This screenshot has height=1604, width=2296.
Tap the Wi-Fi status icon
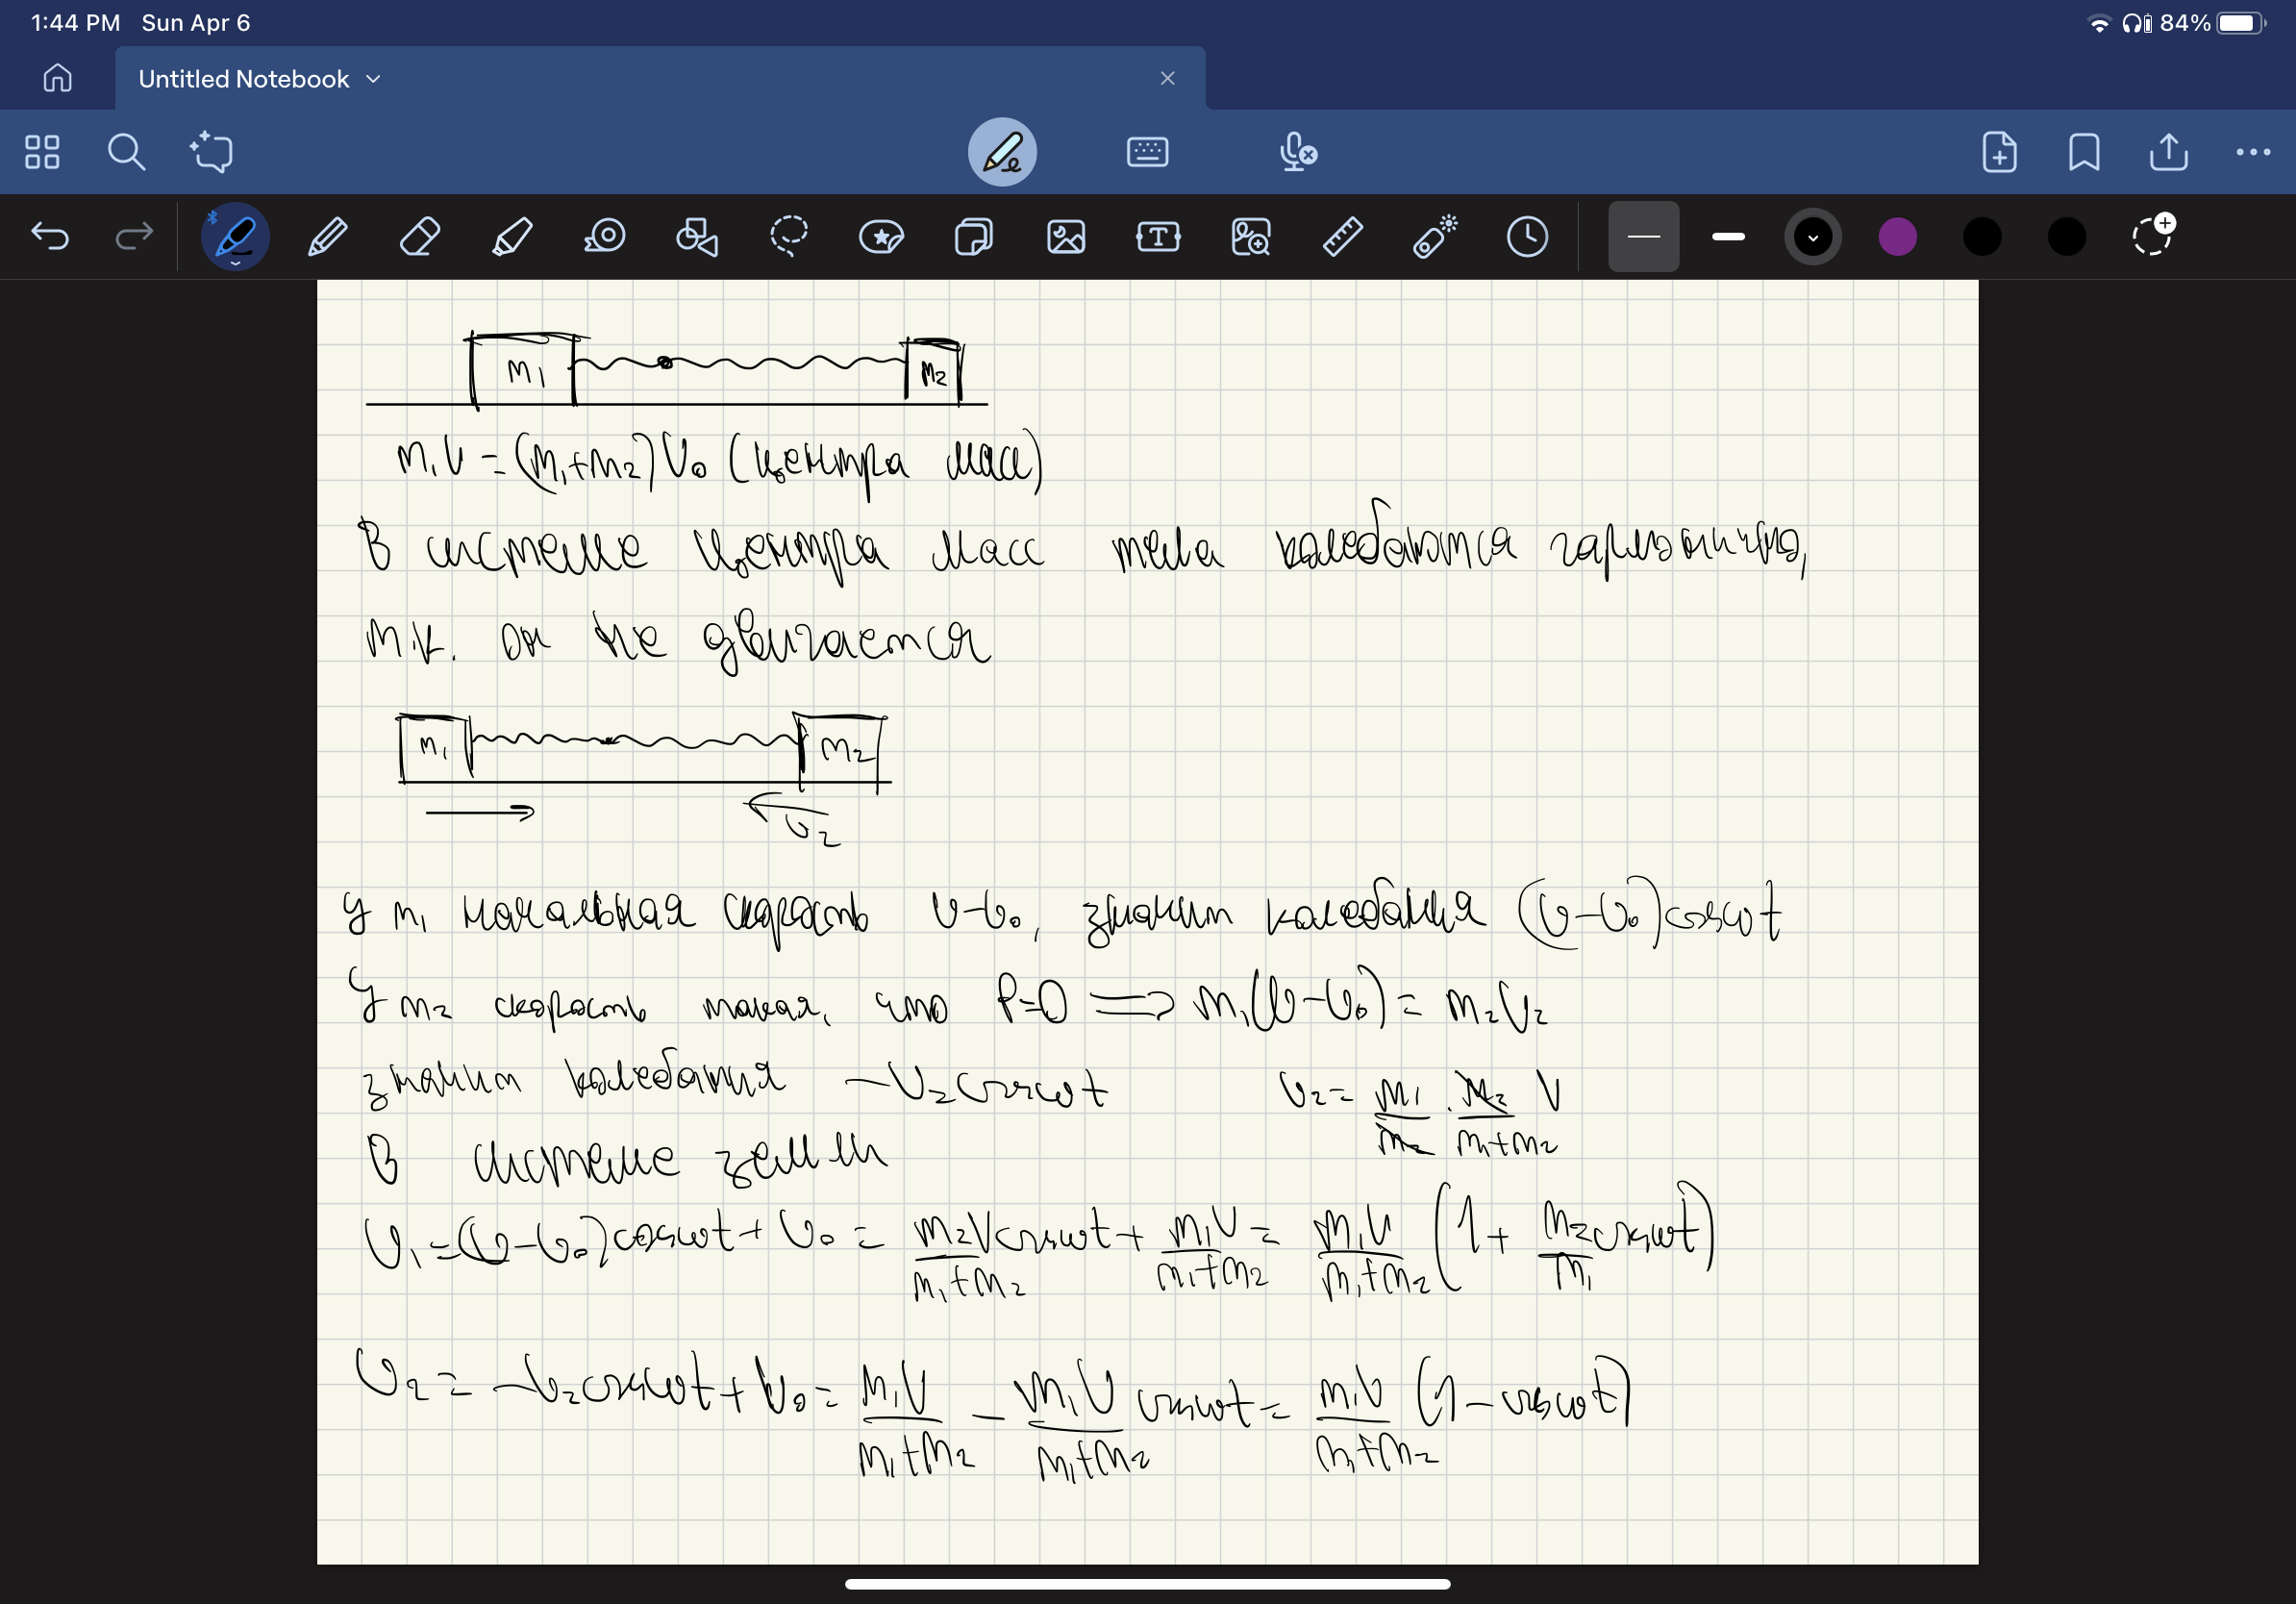point(2100,23)
